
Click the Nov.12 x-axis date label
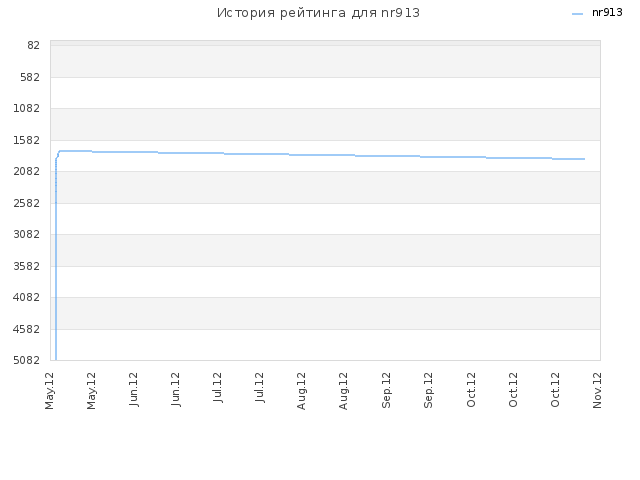click(597, 390)
